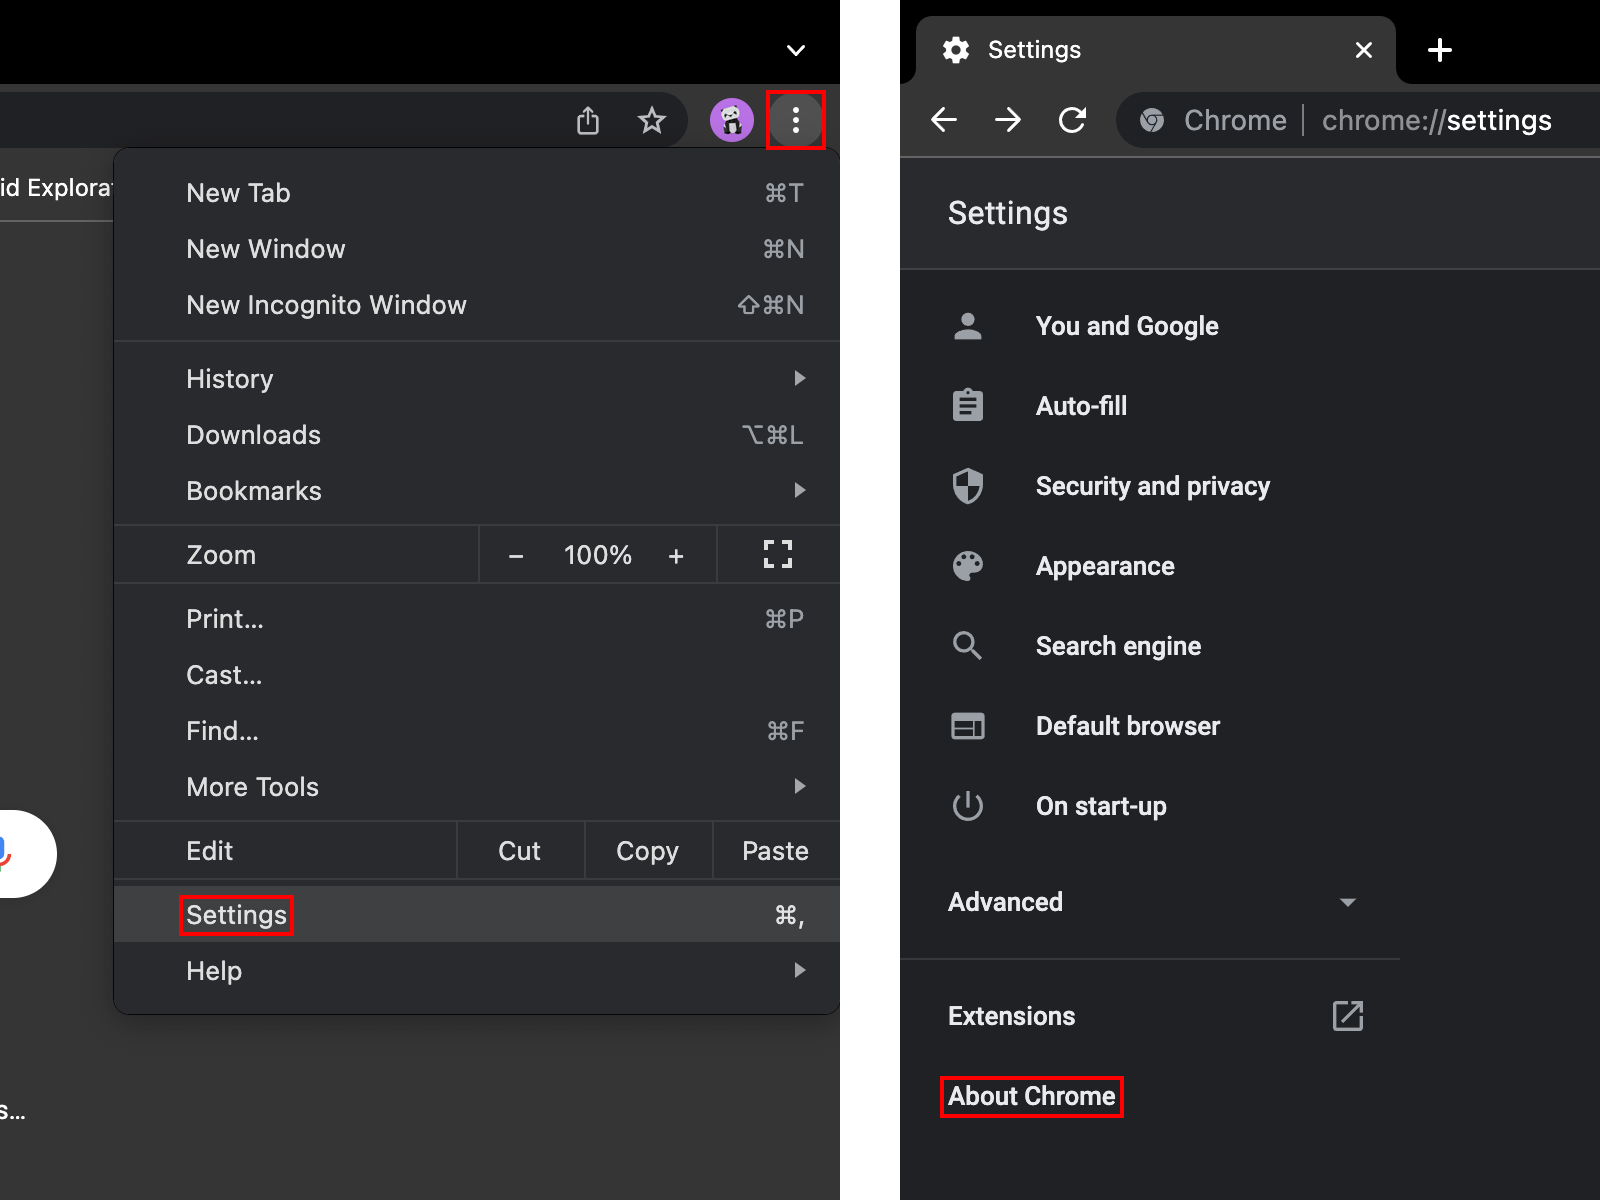Click the Settings tab title
This screenshot has width=1600, height=1200.
coord(1034,50)
